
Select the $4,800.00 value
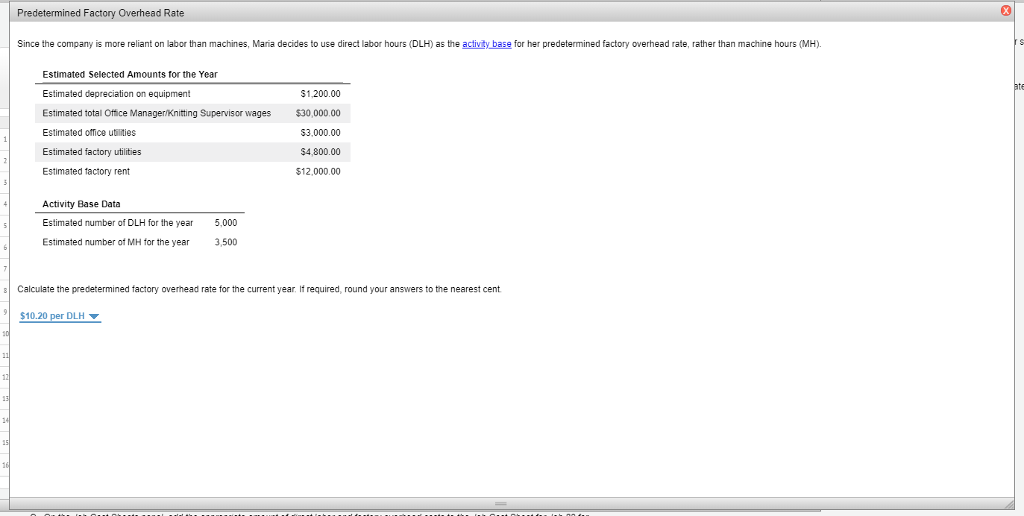(x=320, y=152)
